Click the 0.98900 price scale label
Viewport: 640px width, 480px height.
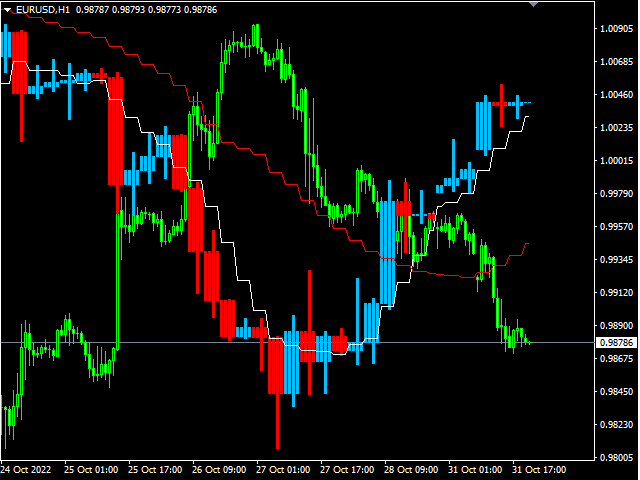coord(616,326)
